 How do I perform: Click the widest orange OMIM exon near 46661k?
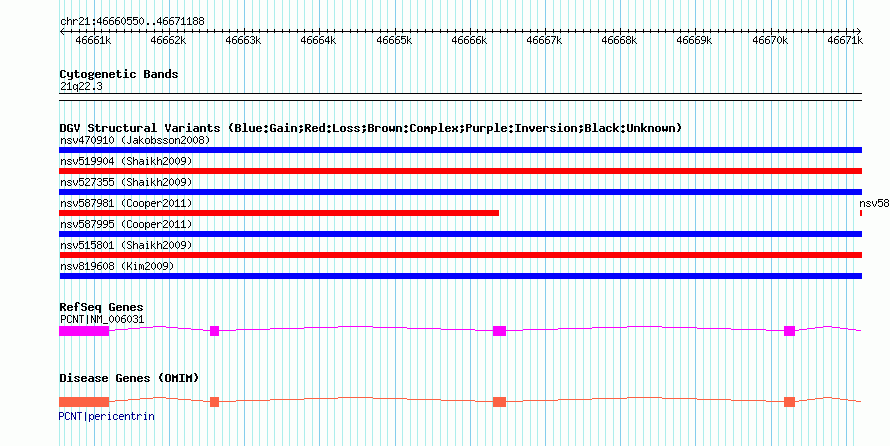point(84,402)
